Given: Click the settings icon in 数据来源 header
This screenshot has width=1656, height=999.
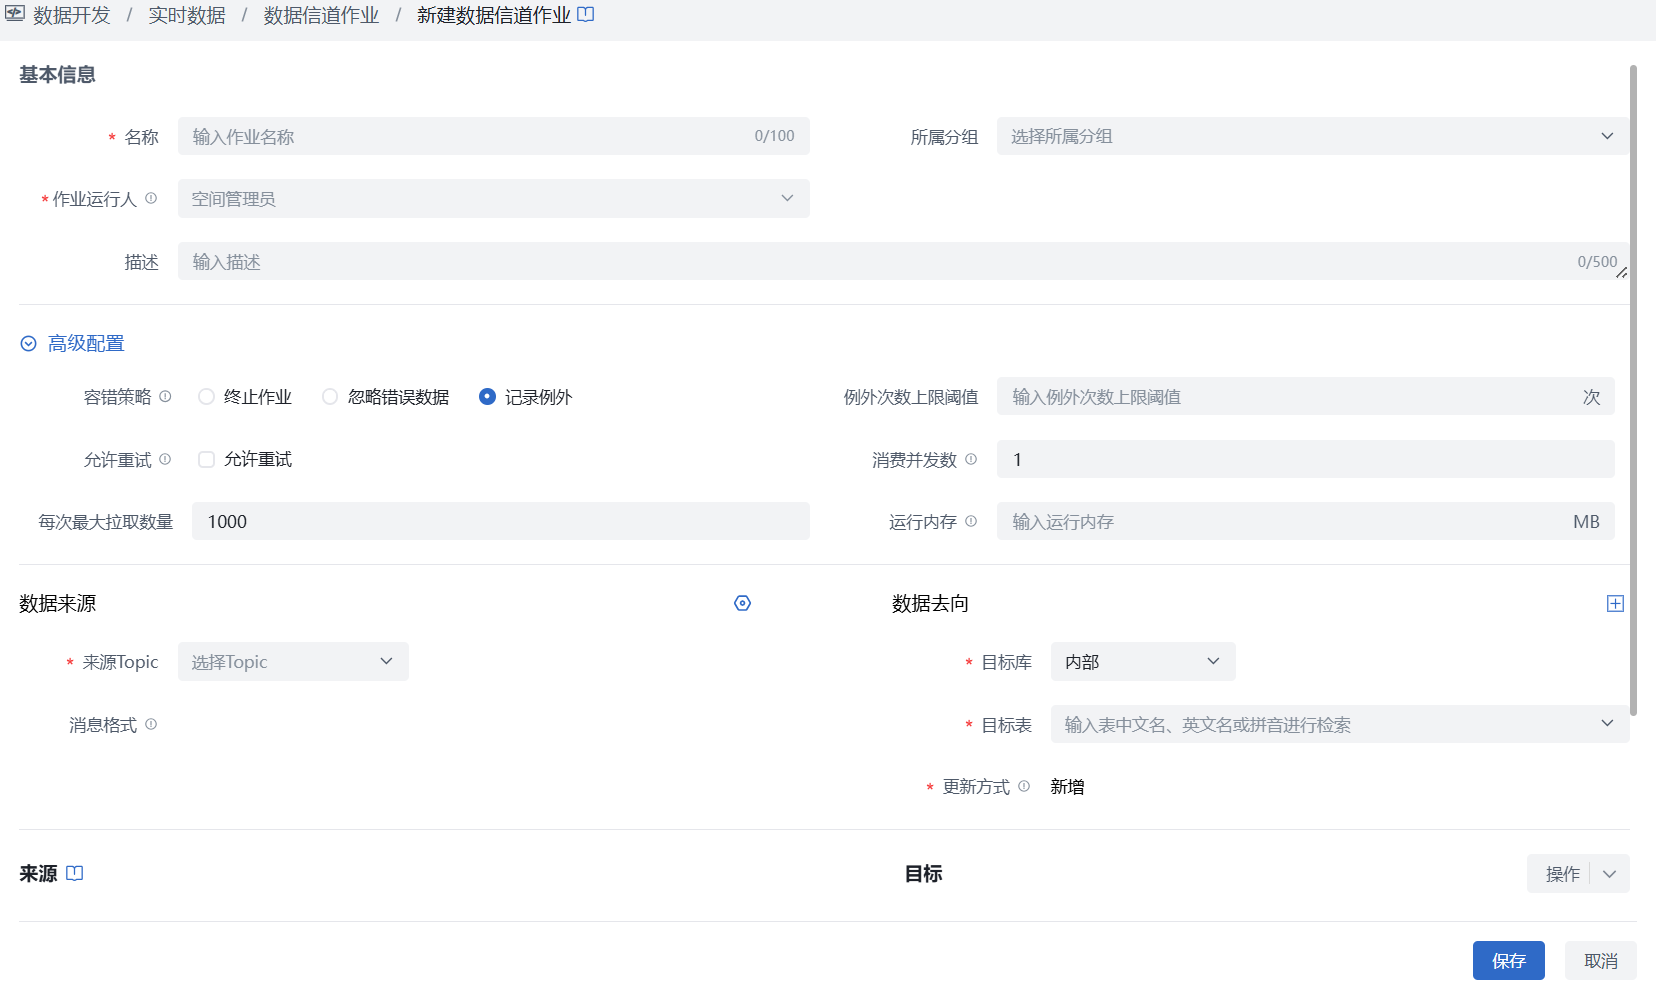Looking at the screenshot, I should [742, 603].
